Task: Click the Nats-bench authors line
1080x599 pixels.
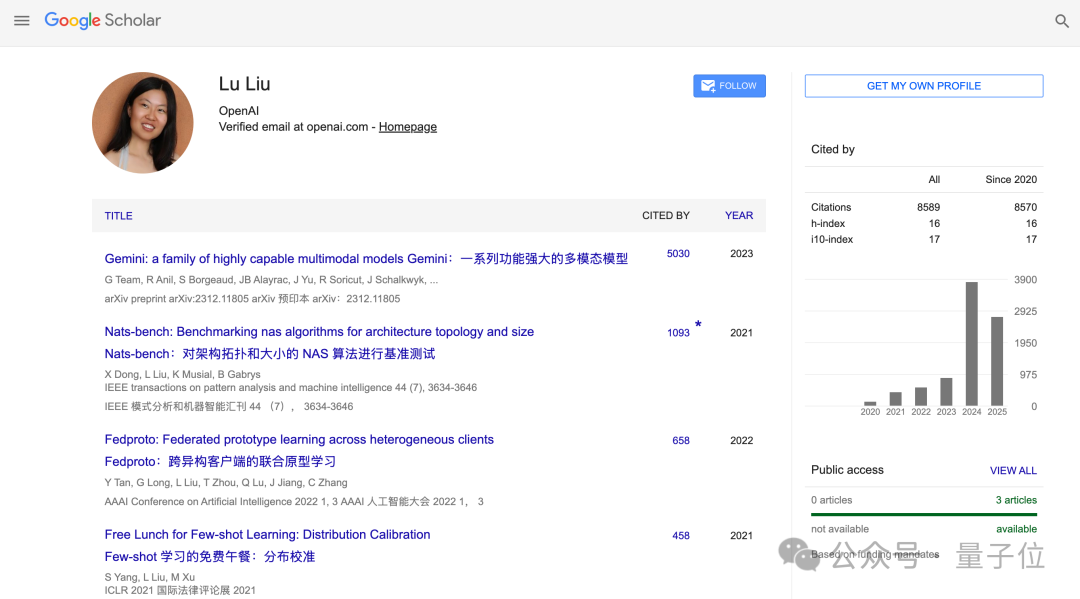Action: coord(183,375)
